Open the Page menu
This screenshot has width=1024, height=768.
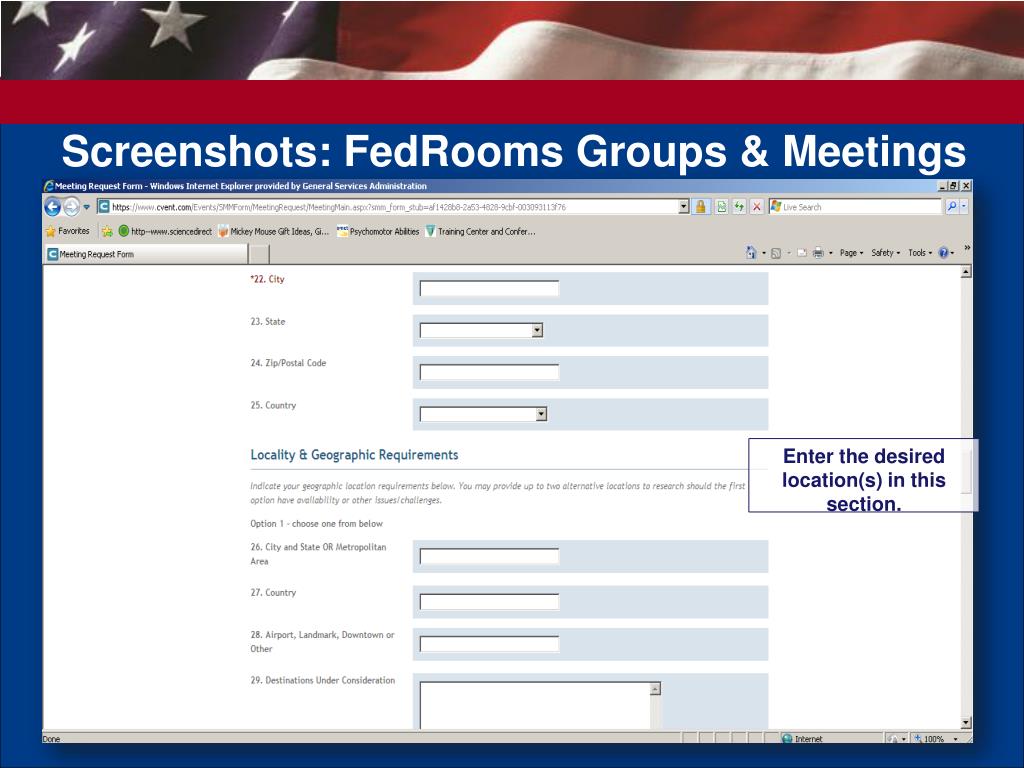pyautogui.click(x=851, y=253)
